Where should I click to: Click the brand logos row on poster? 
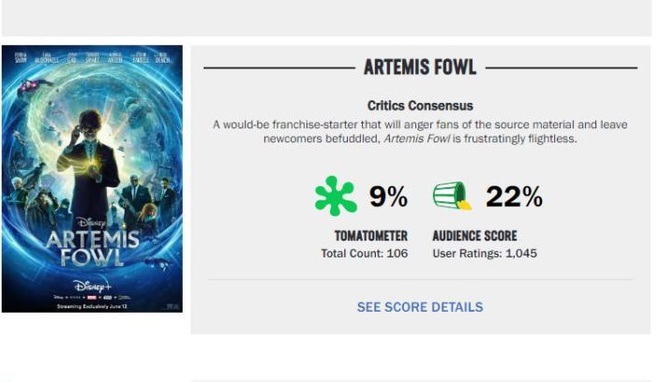92,297
